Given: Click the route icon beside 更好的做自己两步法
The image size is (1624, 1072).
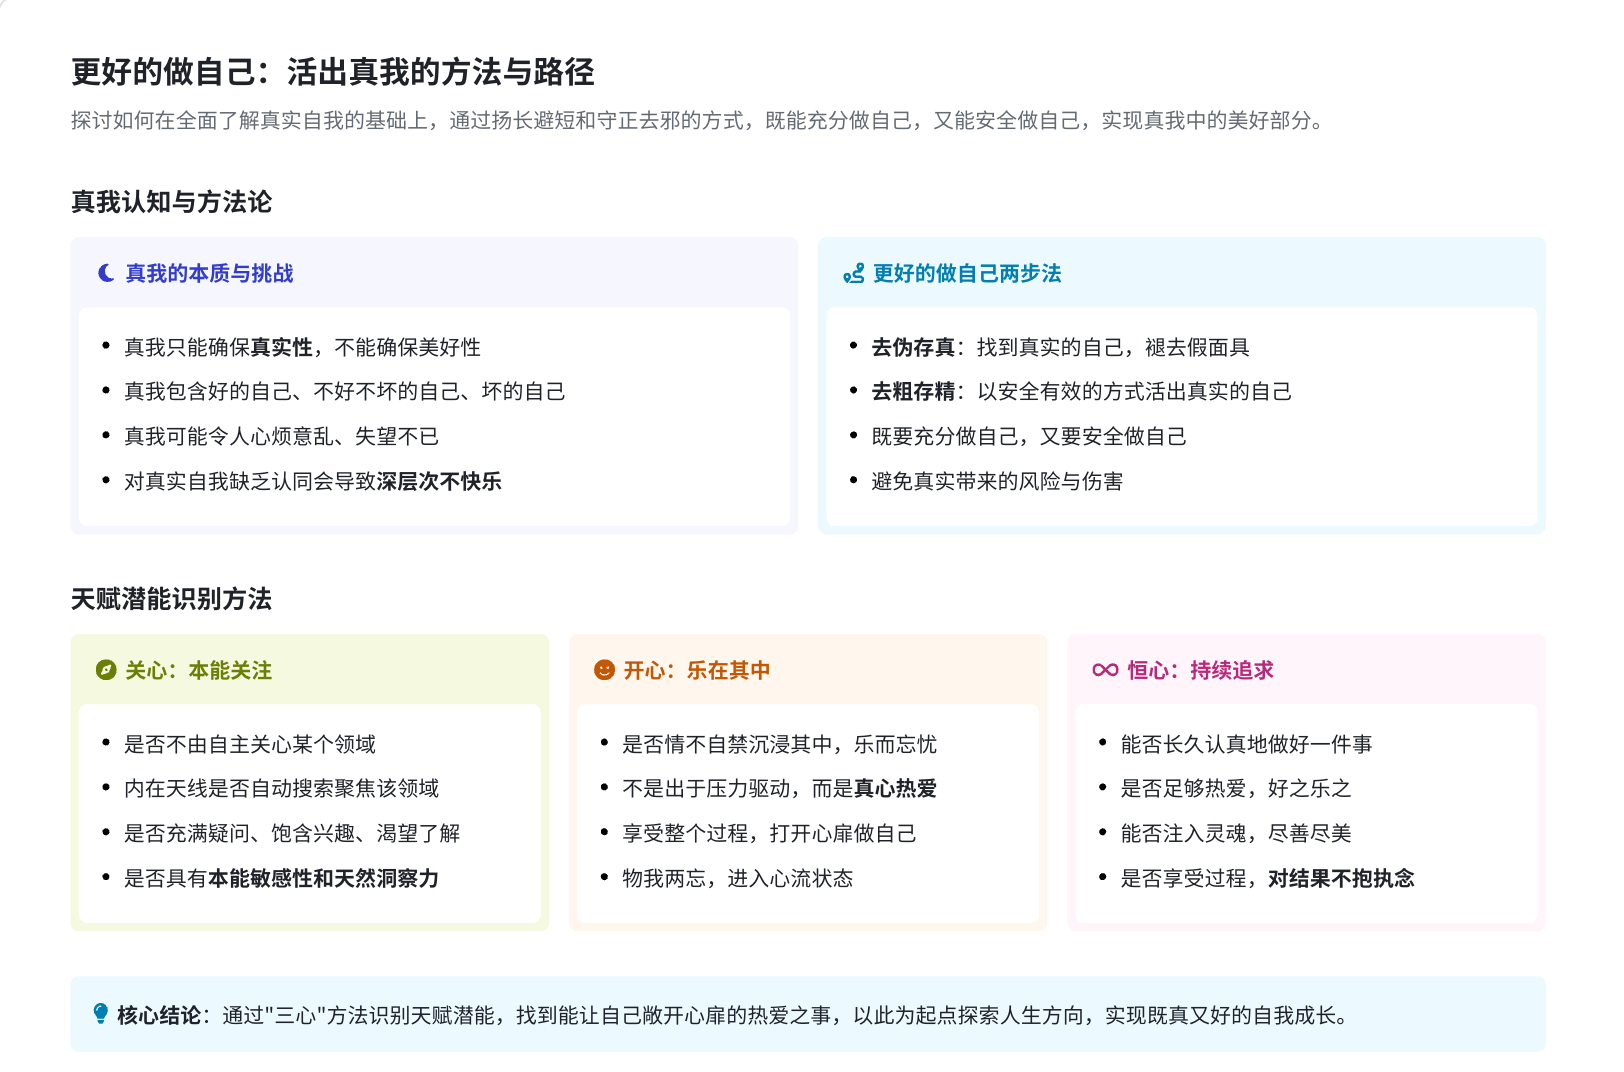Looking at the screenshot, I should pos(853,273).
